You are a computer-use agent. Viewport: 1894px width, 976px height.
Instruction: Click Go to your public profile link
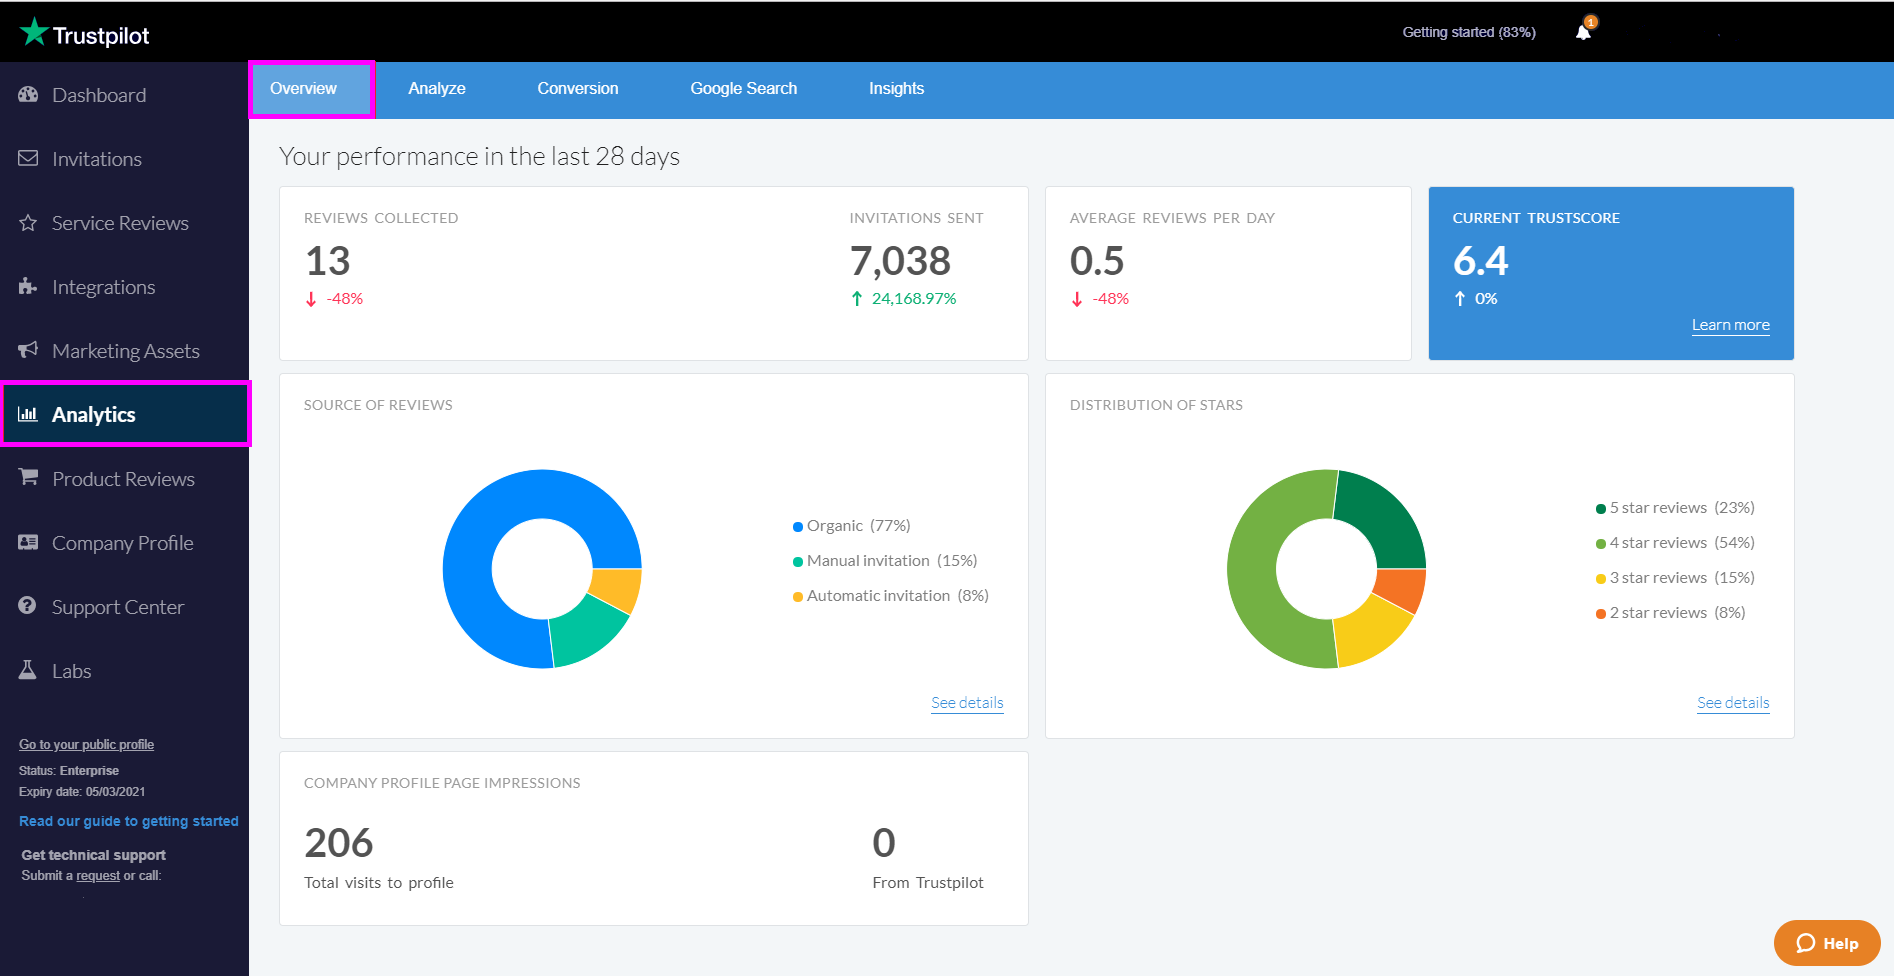[x=86, y=745]
